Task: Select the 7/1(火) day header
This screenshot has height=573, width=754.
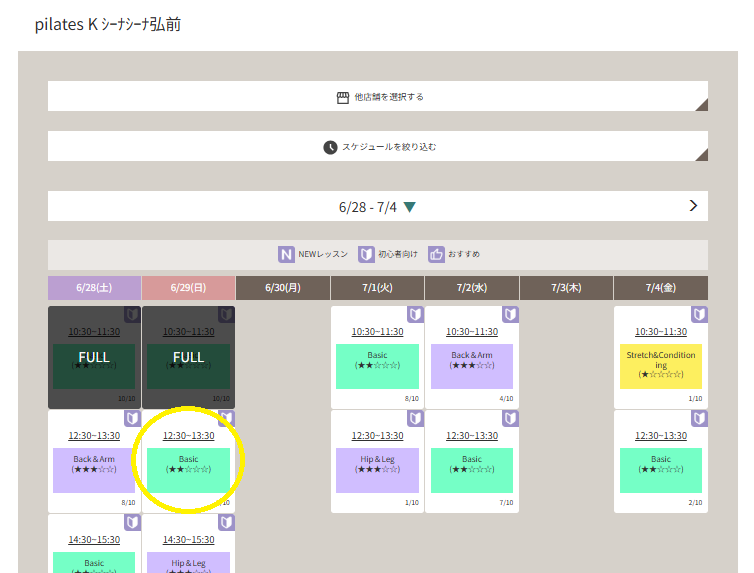Action: [377, 288]
